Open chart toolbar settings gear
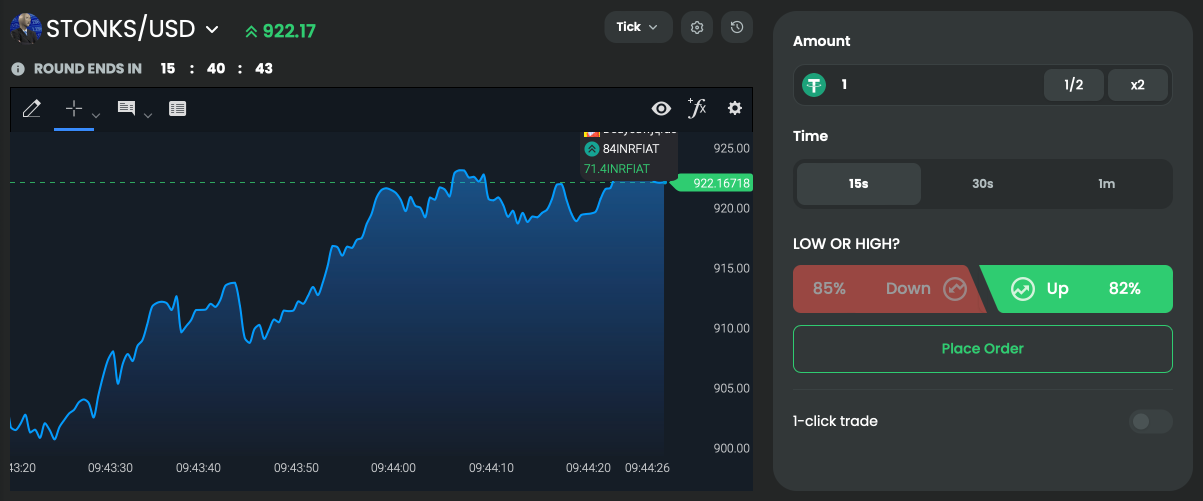 735,108
